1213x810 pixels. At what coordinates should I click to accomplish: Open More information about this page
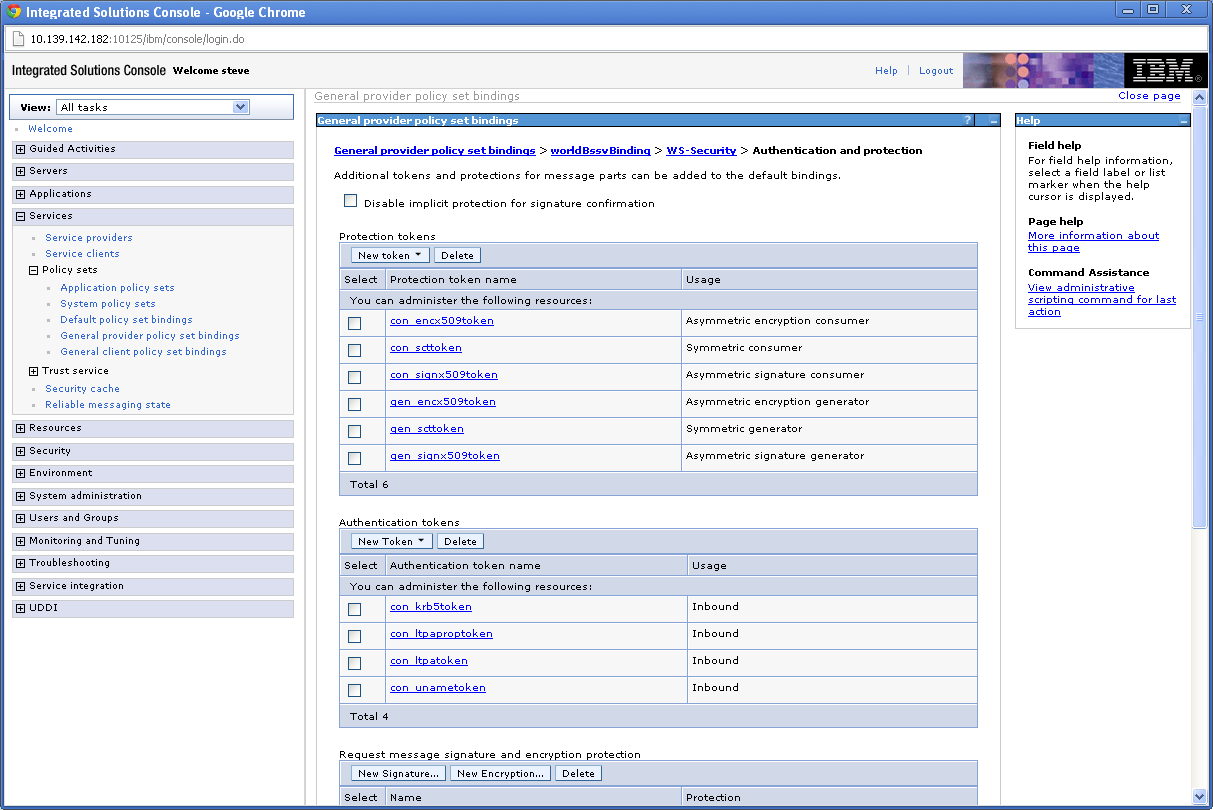[1093, 242]
